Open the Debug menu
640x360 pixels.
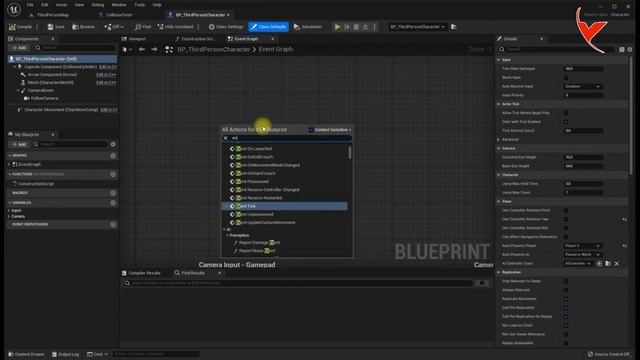point(98,5)
